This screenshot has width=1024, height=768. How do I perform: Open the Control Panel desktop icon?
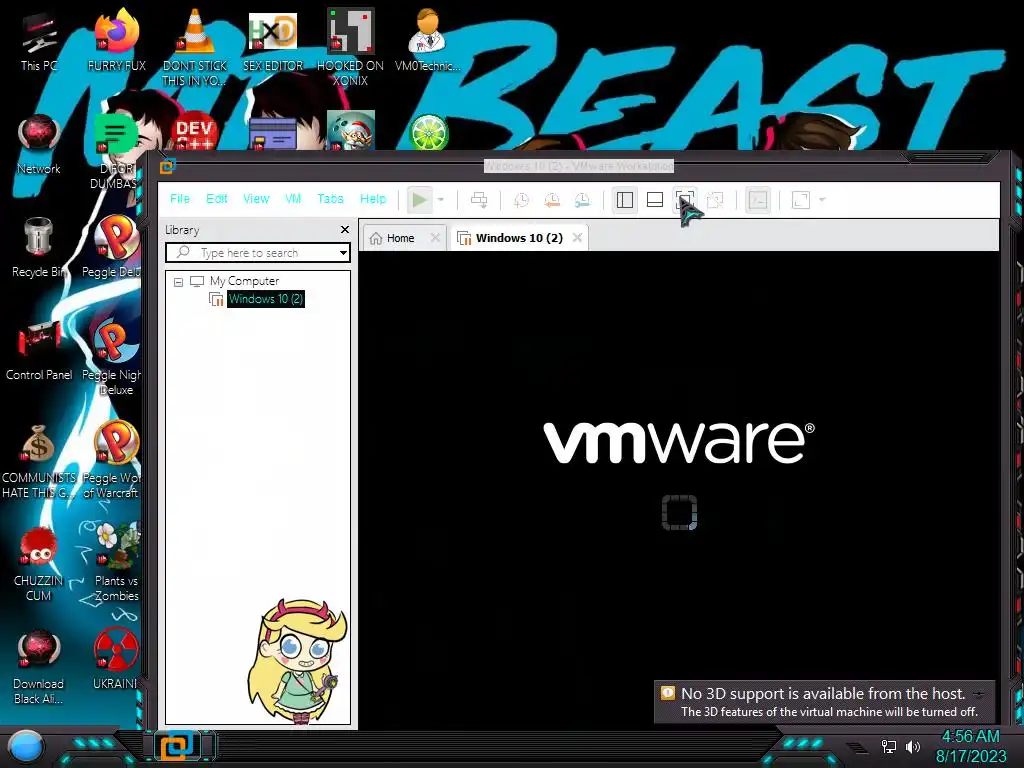[x=39, y=351]
